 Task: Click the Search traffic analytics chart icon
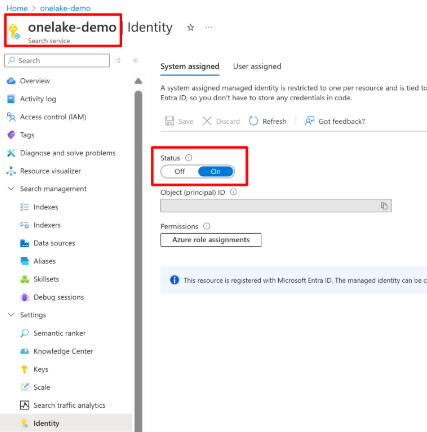pos(24,405)
